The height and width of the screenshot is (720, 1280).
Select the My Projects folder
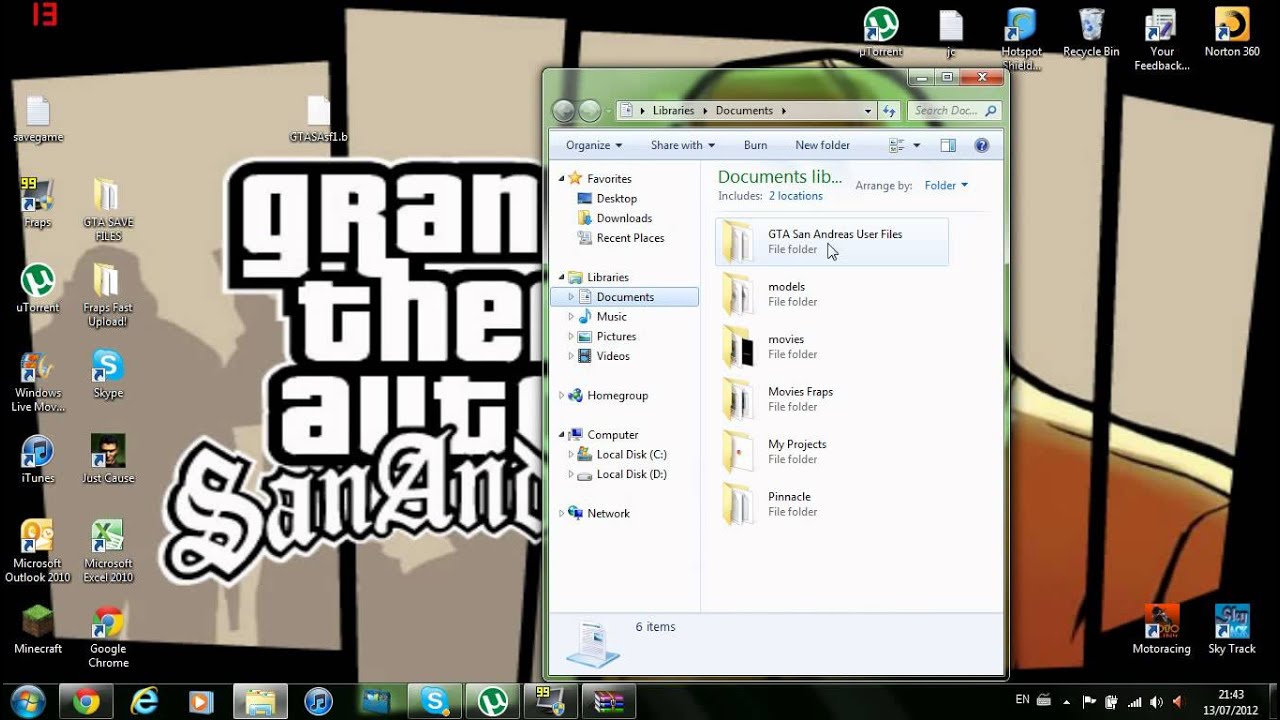pos(832,452)
